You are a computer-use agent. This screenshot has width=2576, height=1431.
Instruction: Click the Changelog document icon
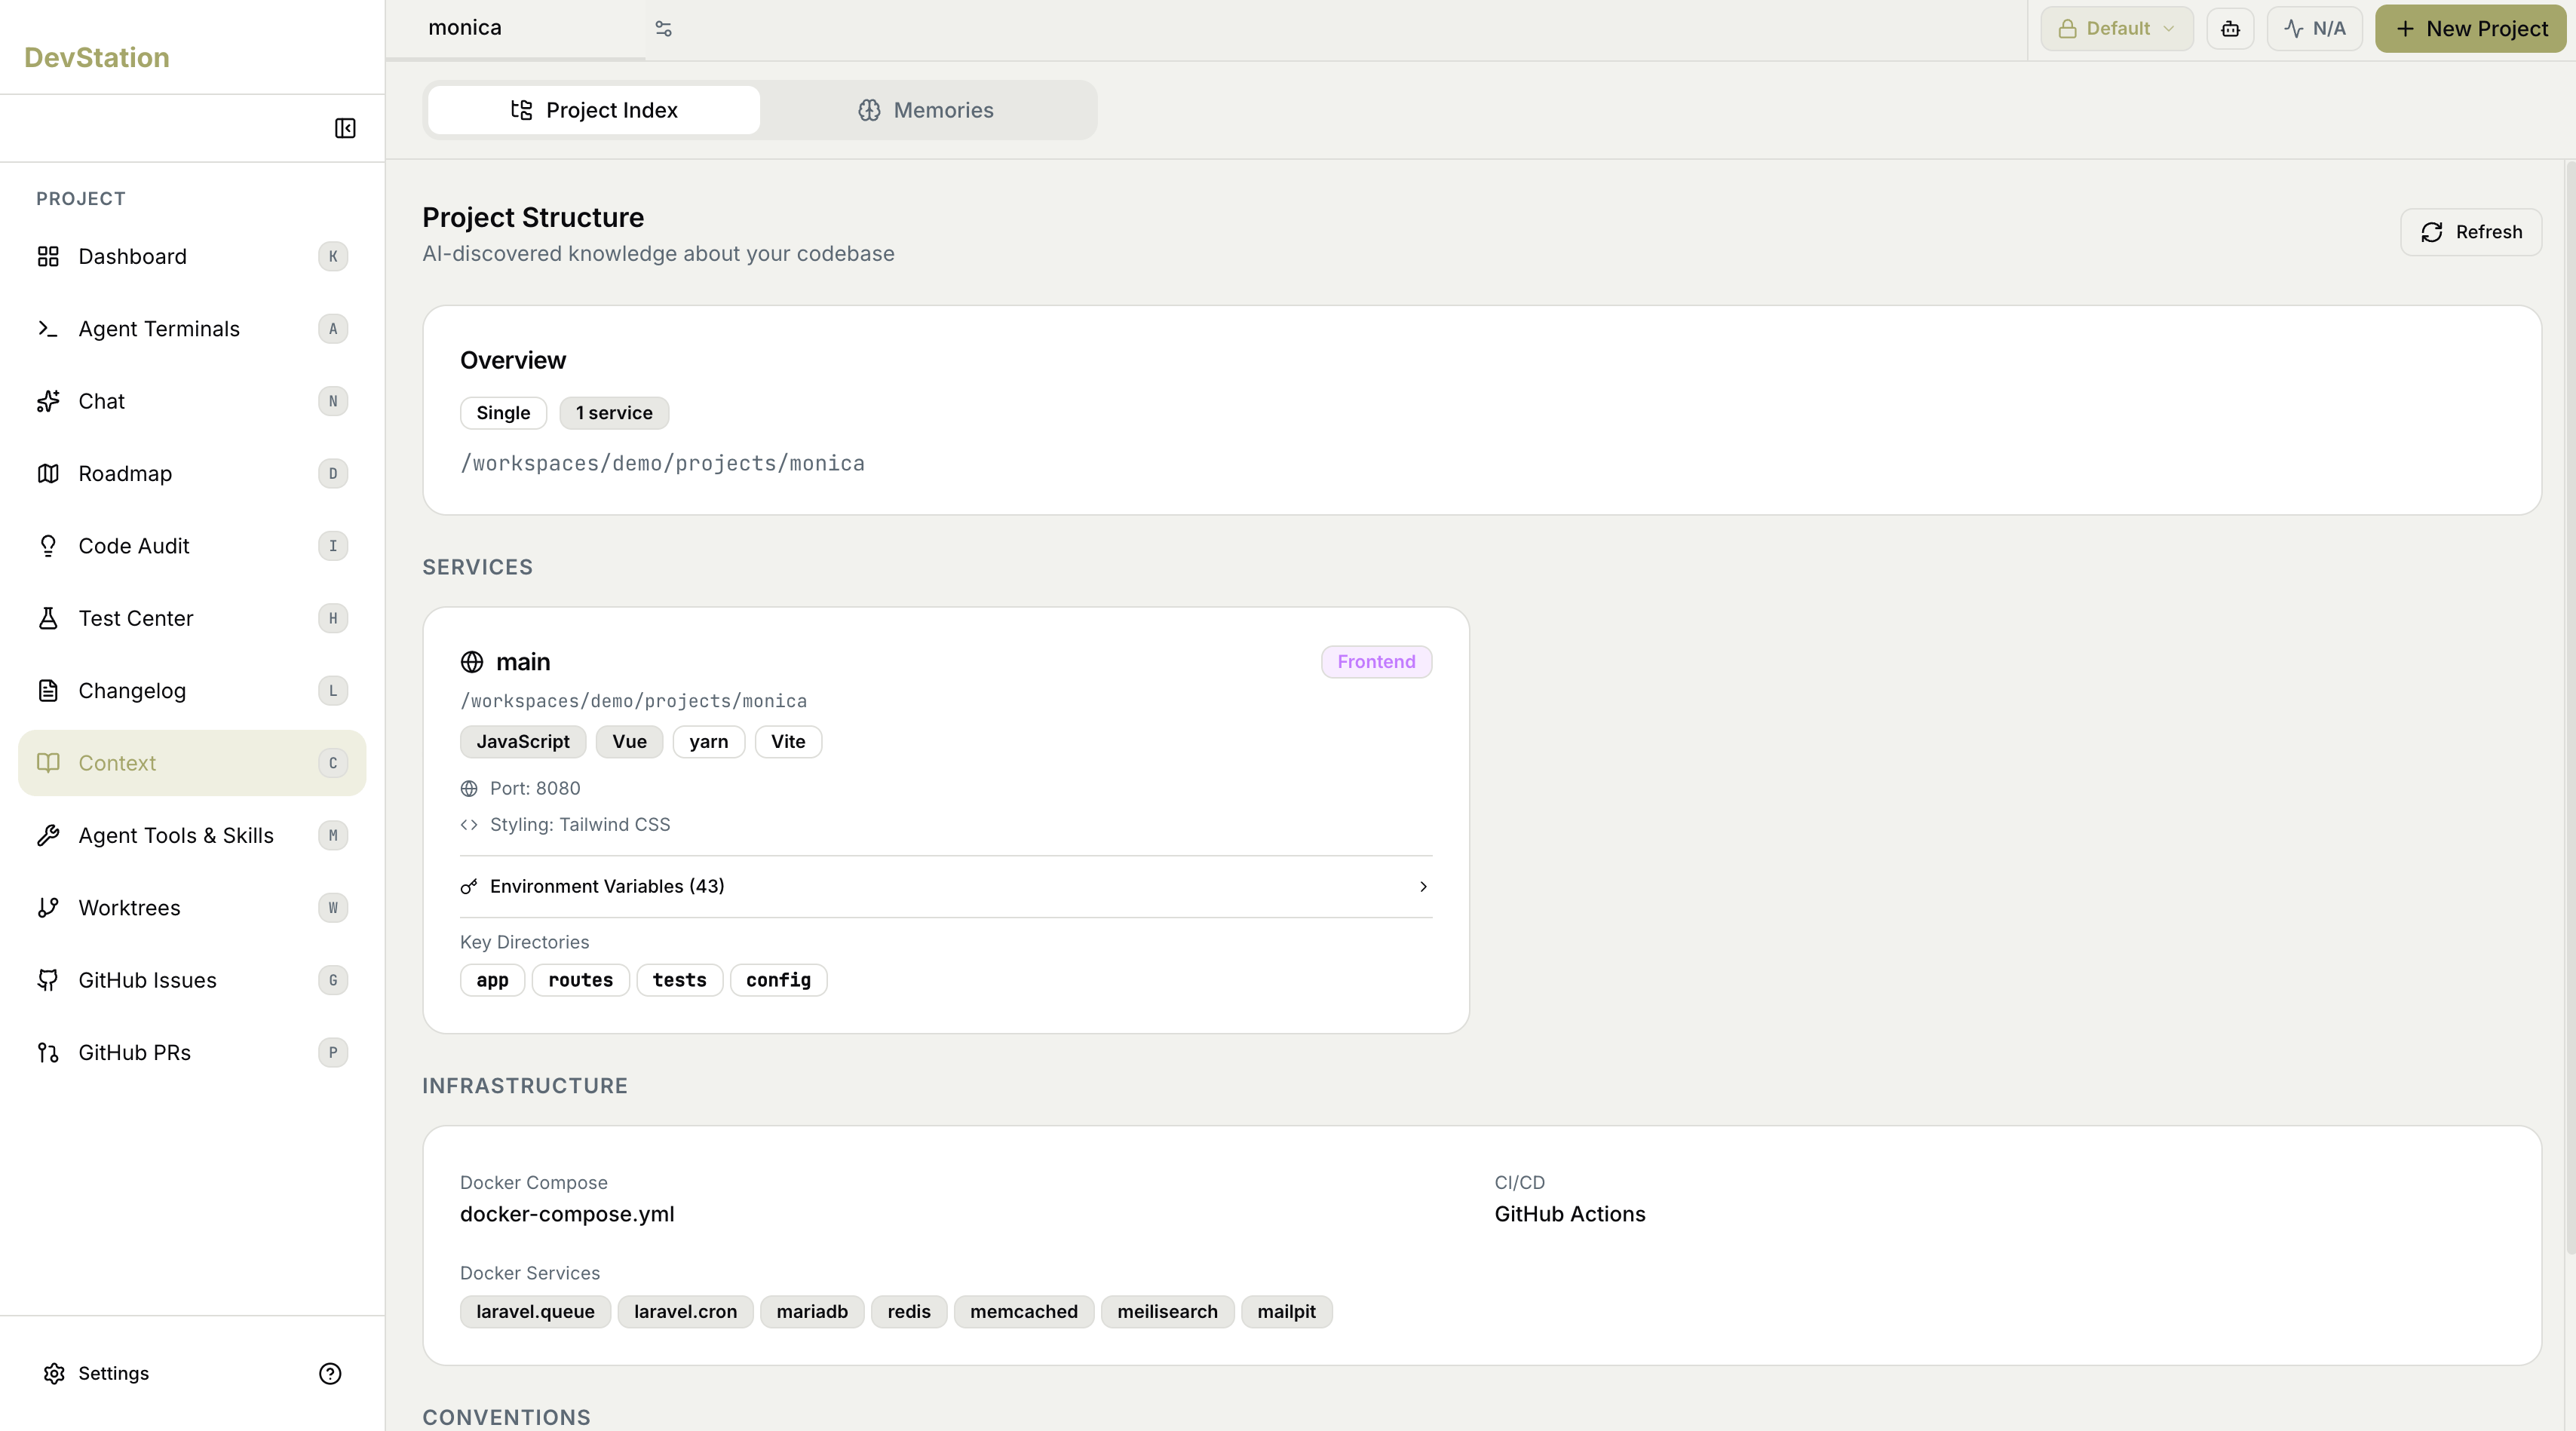tap(48, 691)
